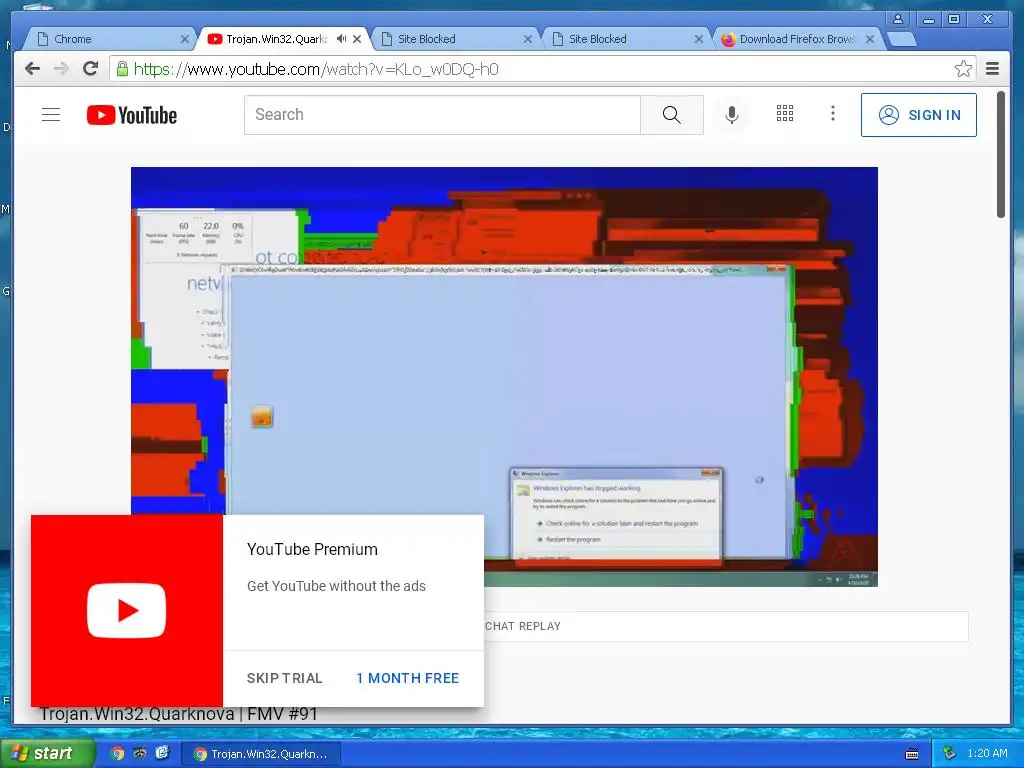Screen dimensions: 1024x768
Task: Select the Trojan.Win32.Quarknova tab
Action: tap(281, 39)
